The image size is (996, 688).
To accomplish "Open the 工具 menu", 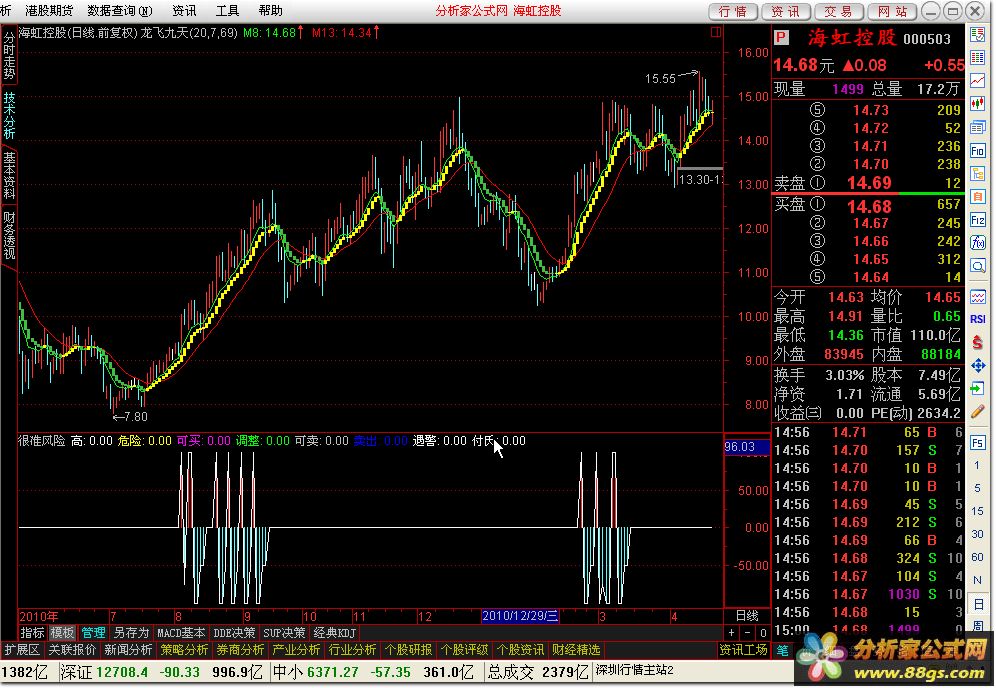I will [227, 11].
